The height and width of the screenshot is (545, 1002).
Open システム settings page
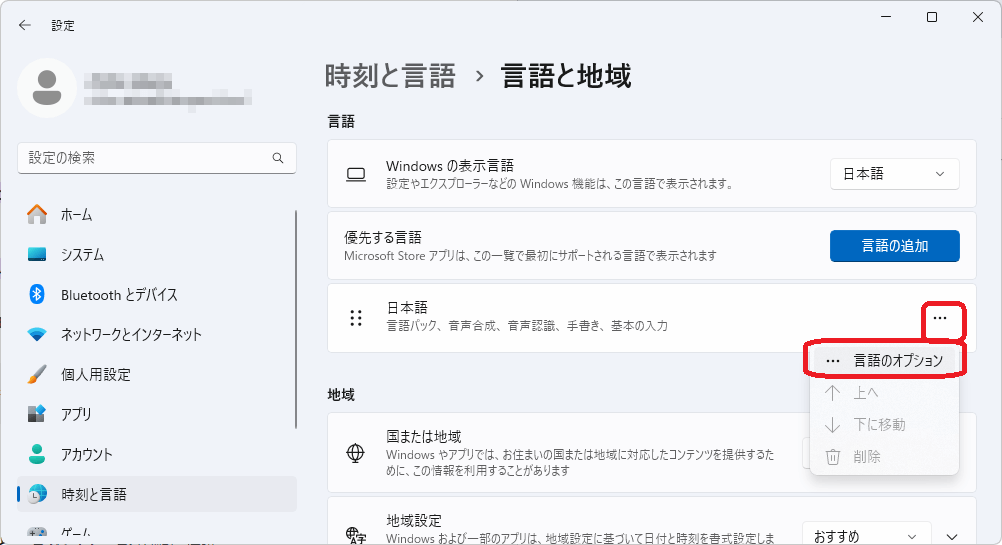[x=82, y=254]
